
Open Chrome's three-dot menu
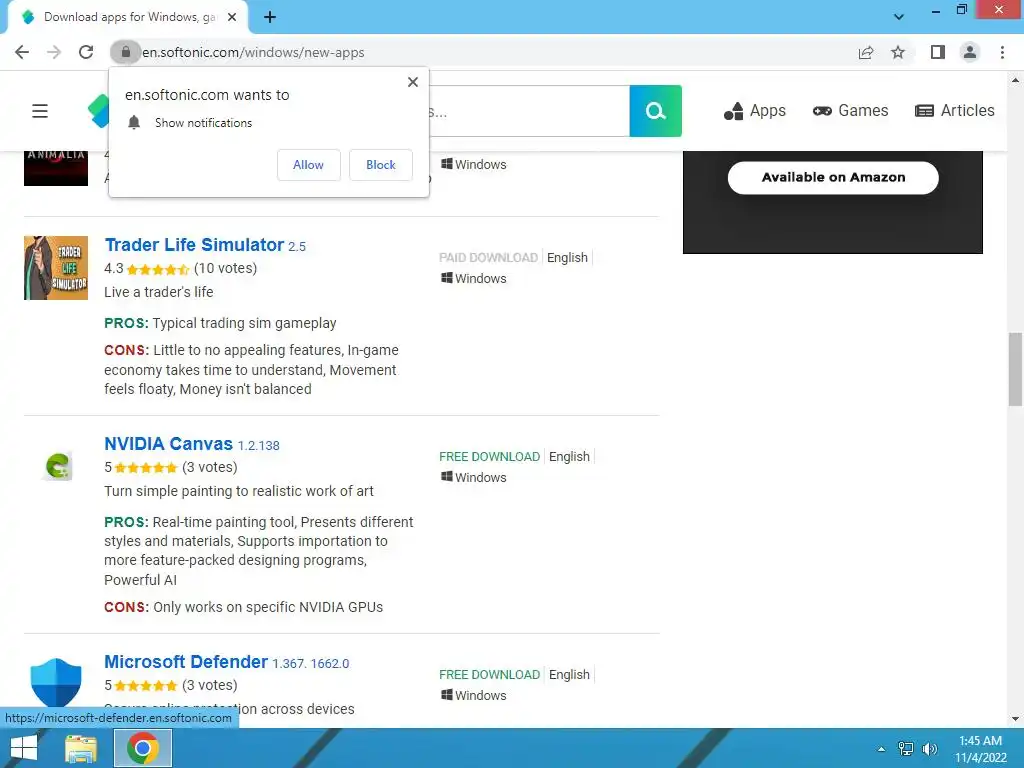pyautogui.click(x=1002, y=52)
